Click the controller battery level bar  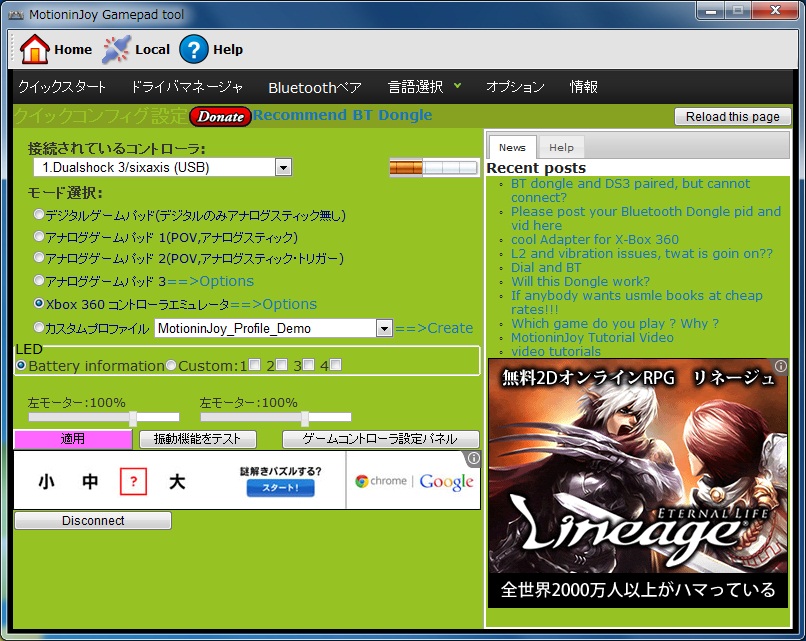tap(434, 167)
